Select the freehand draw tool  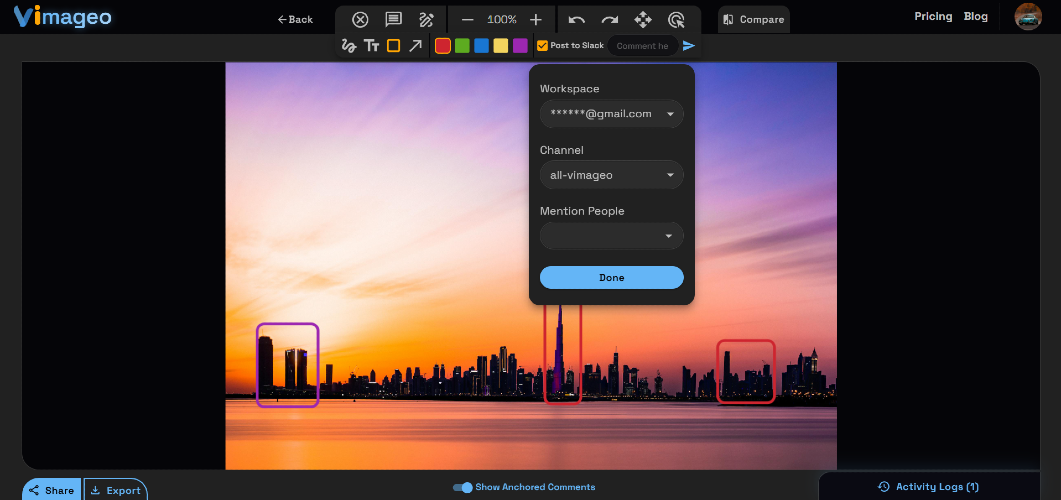348,46
